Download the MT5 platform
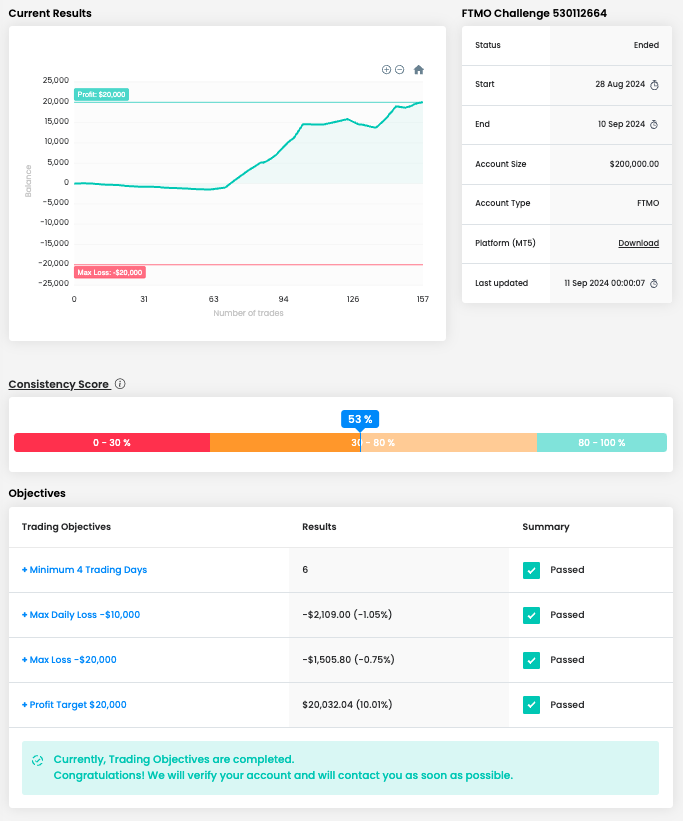The width and height of the screenshot is (683, 821). click(x=638, y=243)
